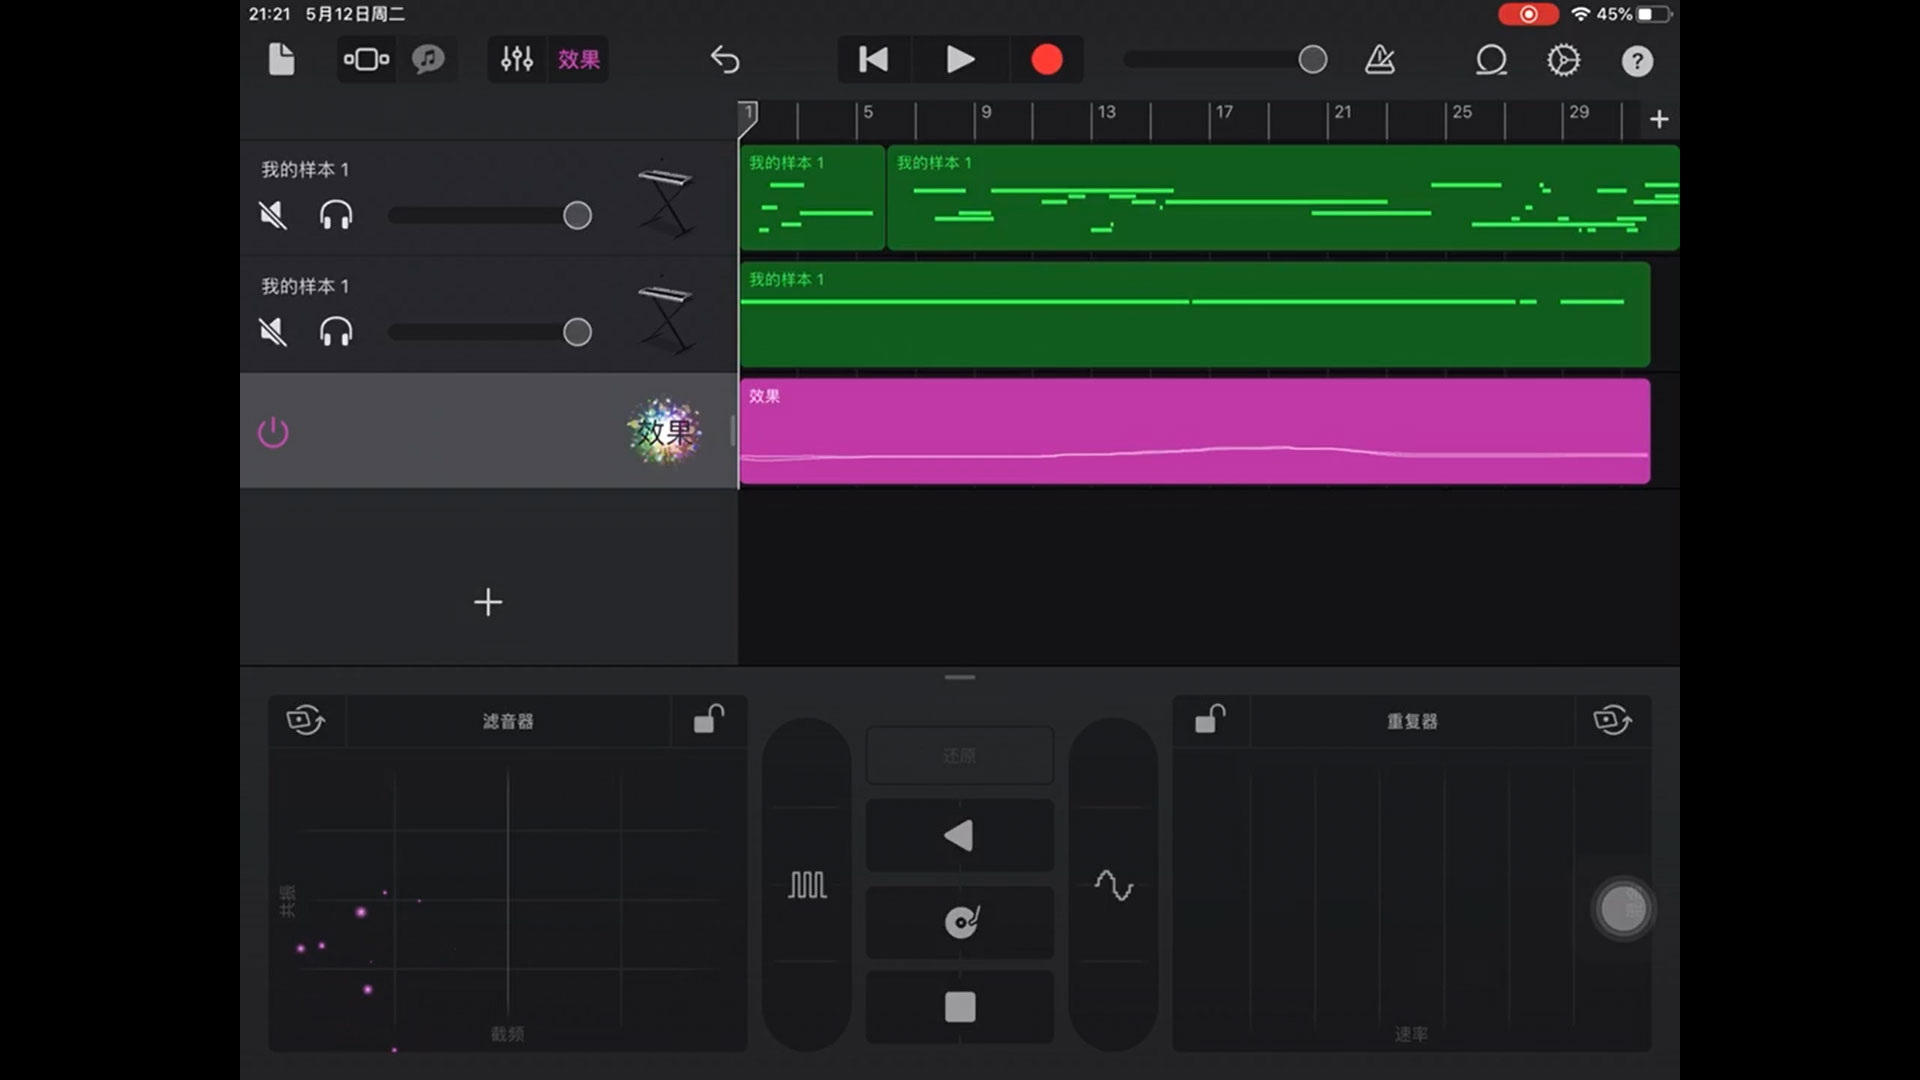Toggle the lock on 重复器 pad

pyautogui.click(x=1211, y=719)
